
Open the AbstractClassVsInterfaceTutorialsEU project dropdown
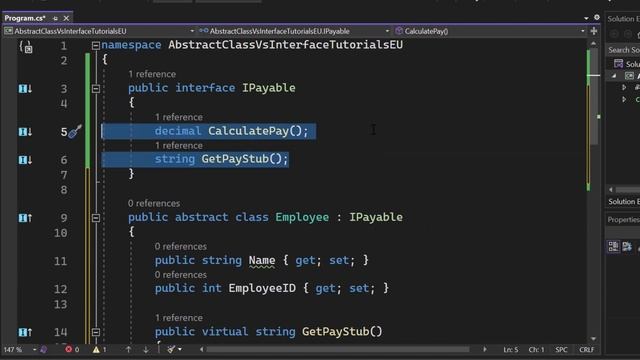coord(99,31)
